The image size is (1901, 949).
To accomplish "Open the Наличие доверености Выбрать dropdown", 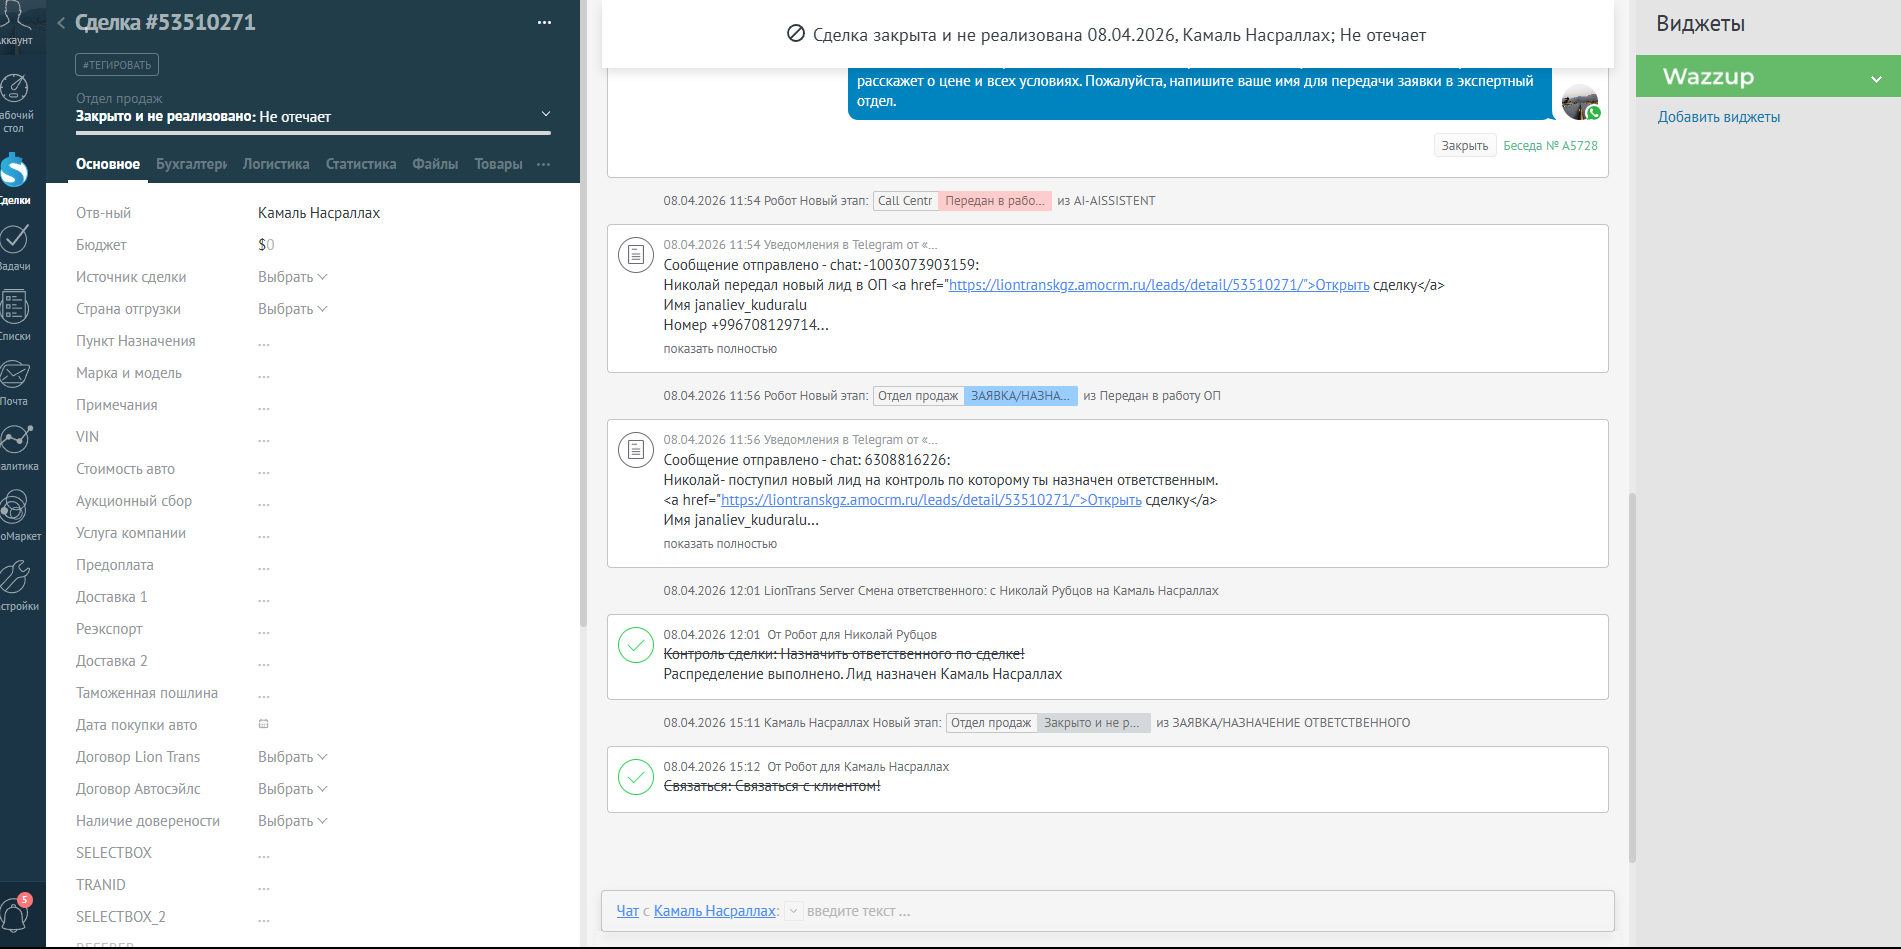I will pos(293,821).
